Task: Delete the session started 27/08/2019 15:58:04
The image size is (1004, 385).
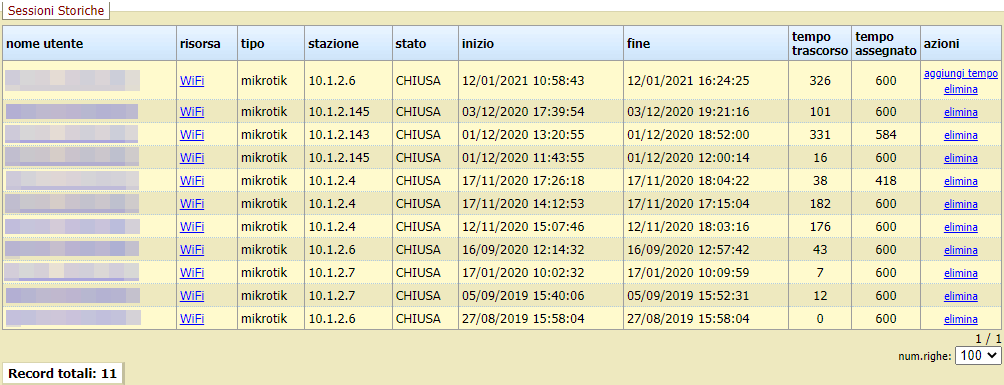Action: 960,319
